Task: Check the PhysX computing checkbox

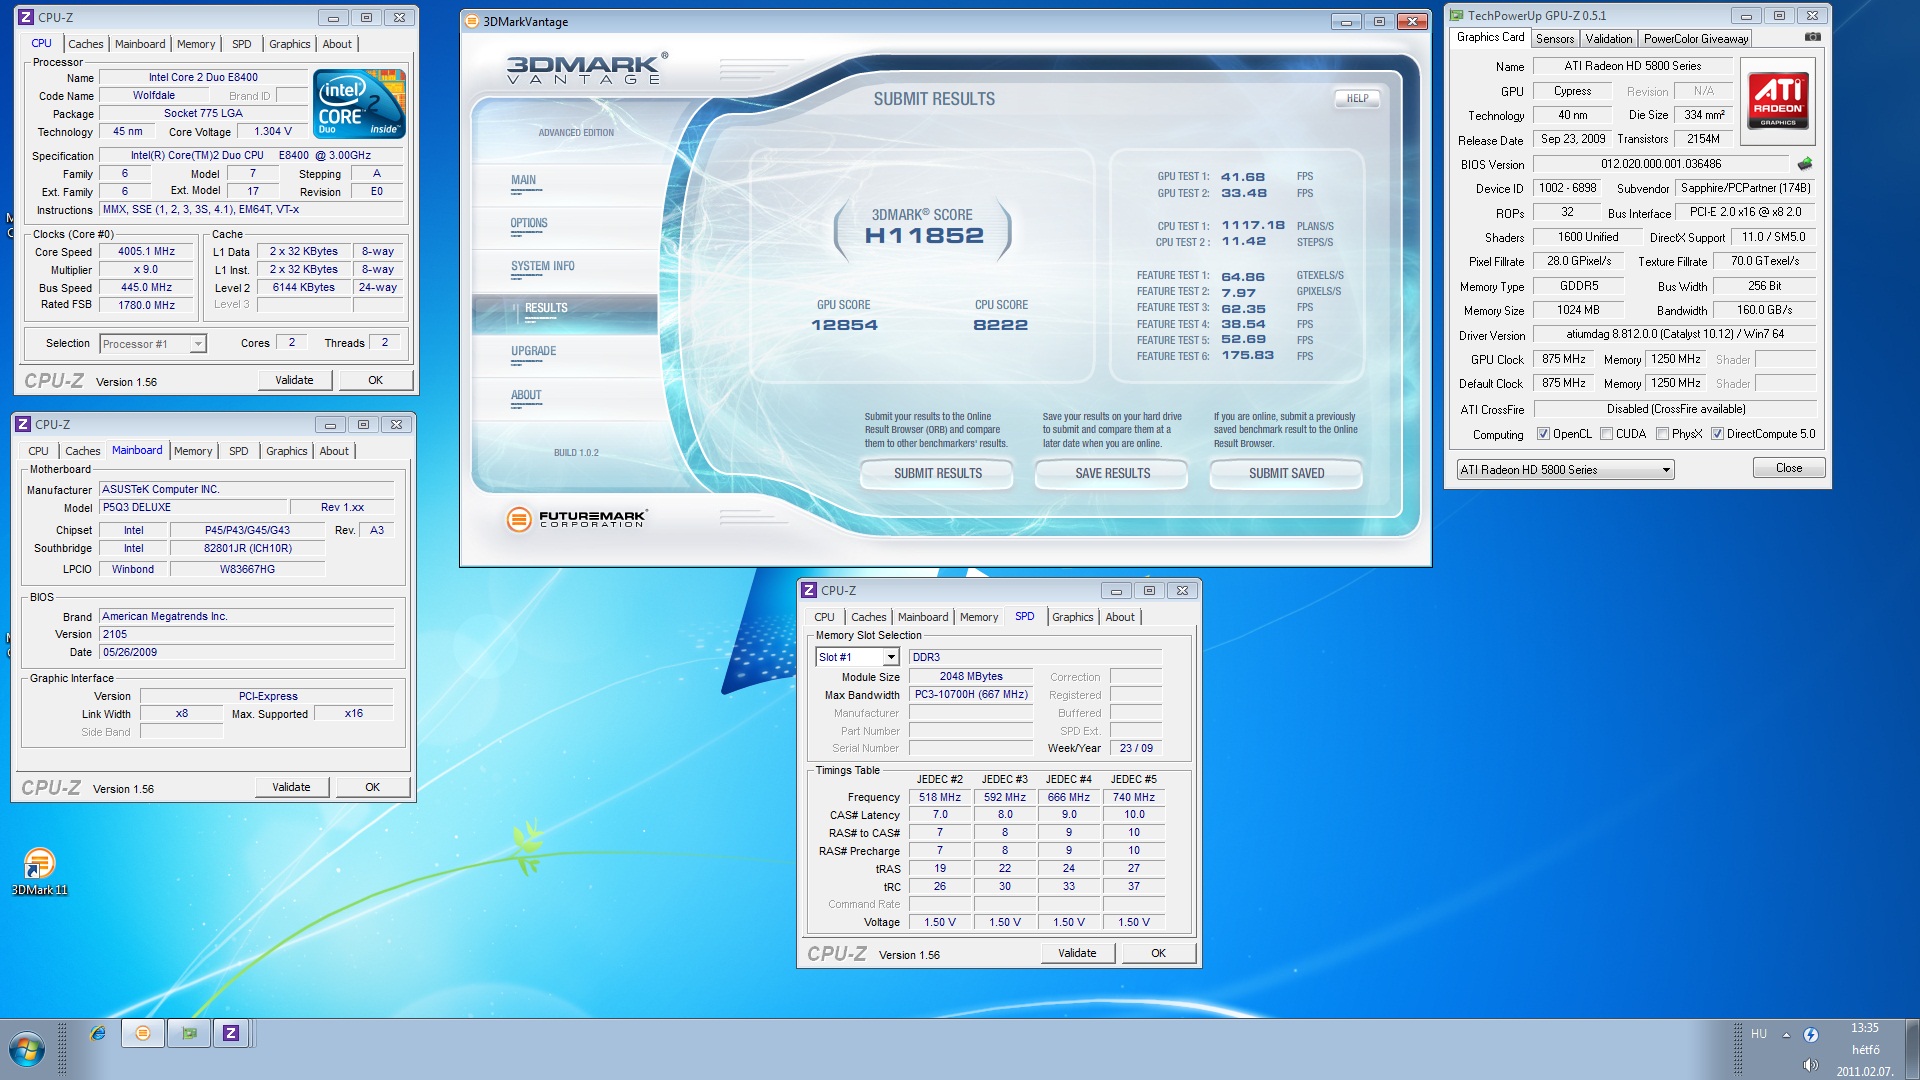Action: click(x=1662, y=434)
